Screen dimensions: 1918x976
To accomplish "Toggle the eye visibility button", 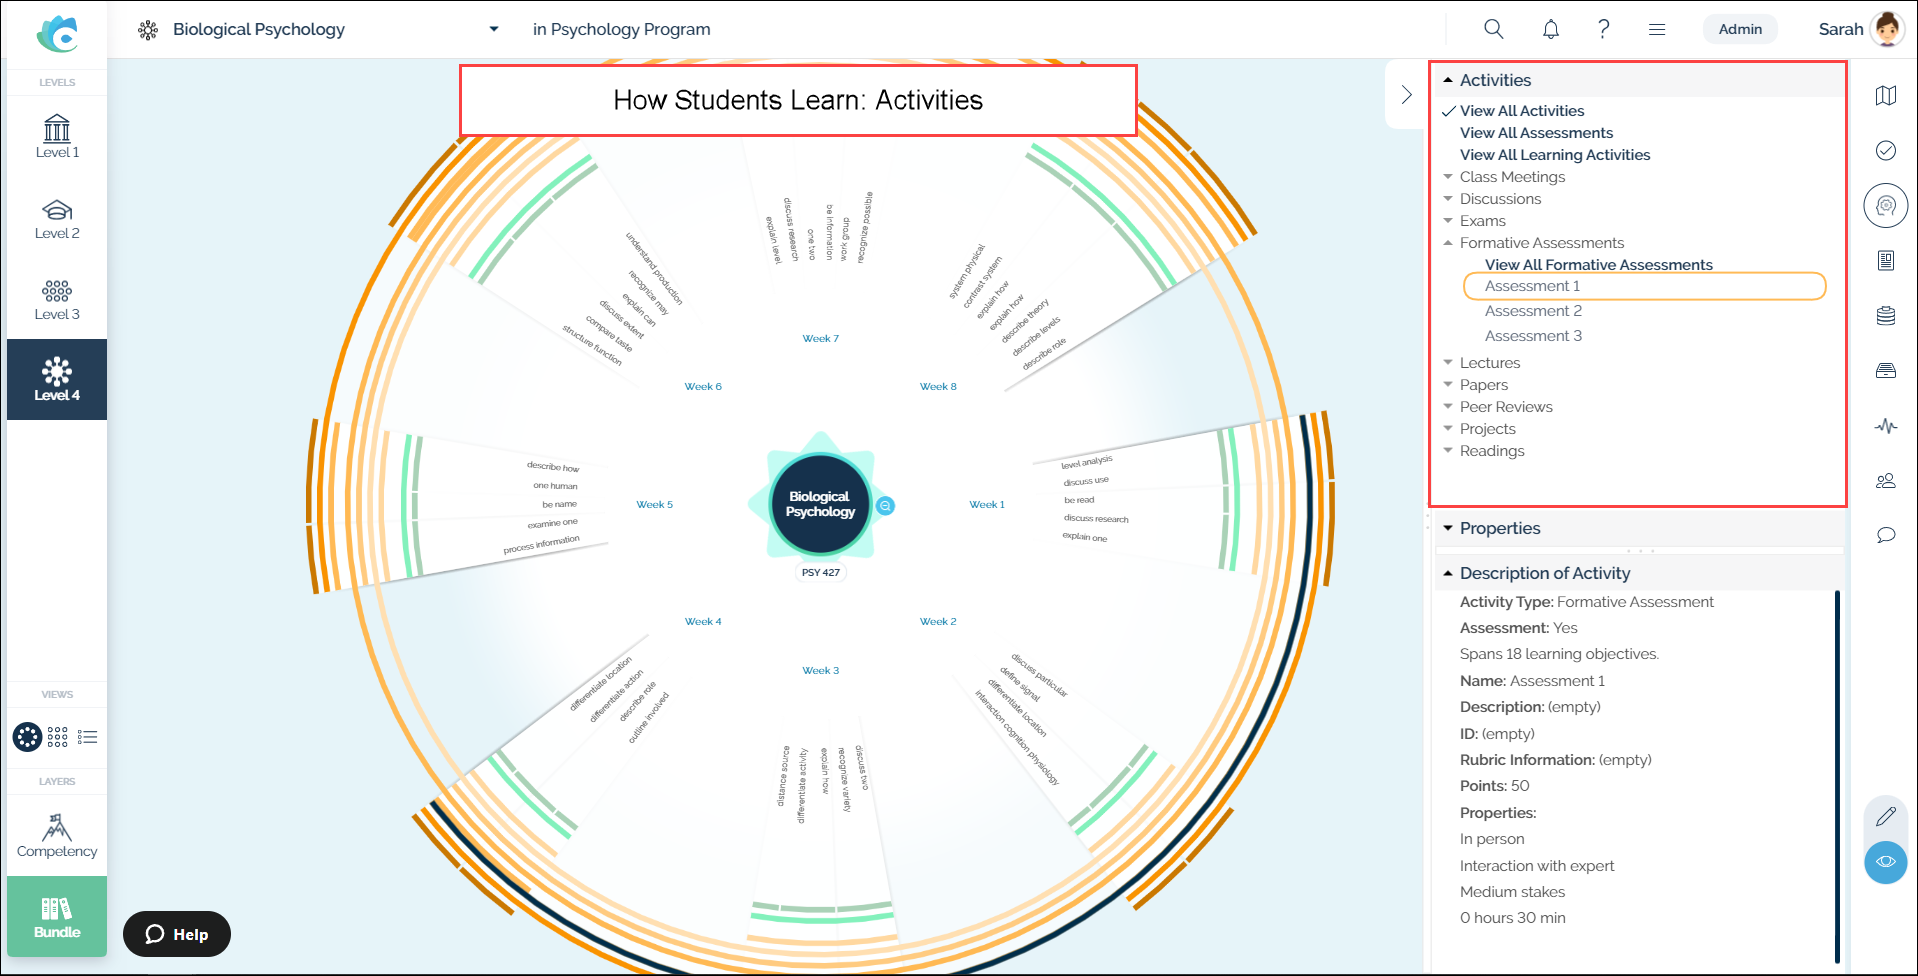I will pos(1885,862).
